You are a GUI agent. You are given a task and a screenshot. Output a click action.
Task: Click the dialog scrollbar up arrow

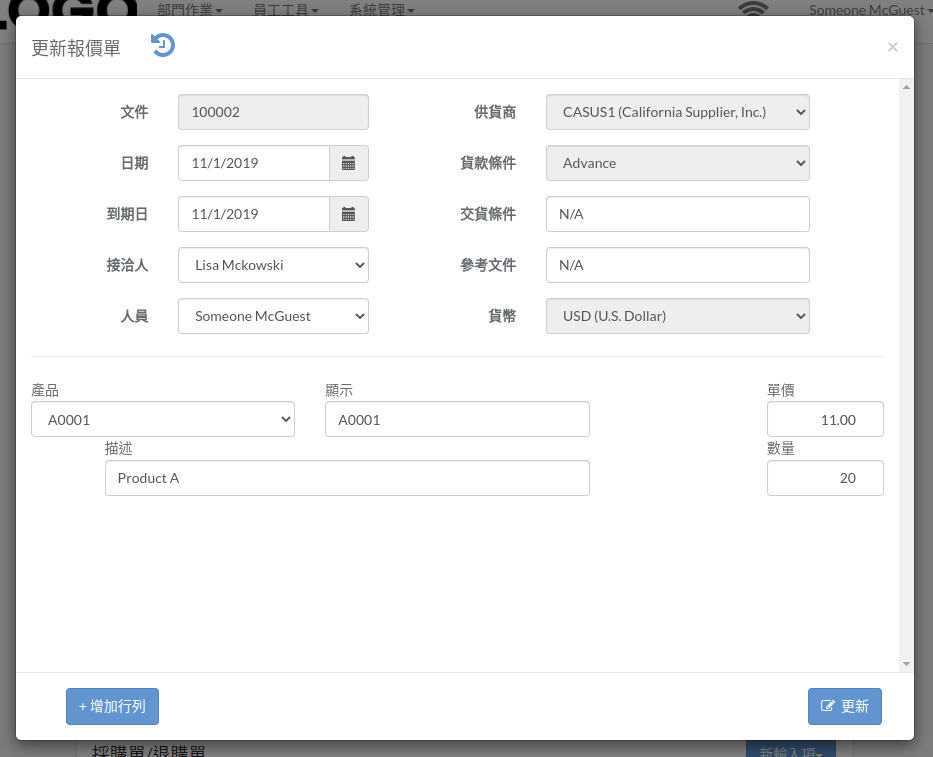906,87
